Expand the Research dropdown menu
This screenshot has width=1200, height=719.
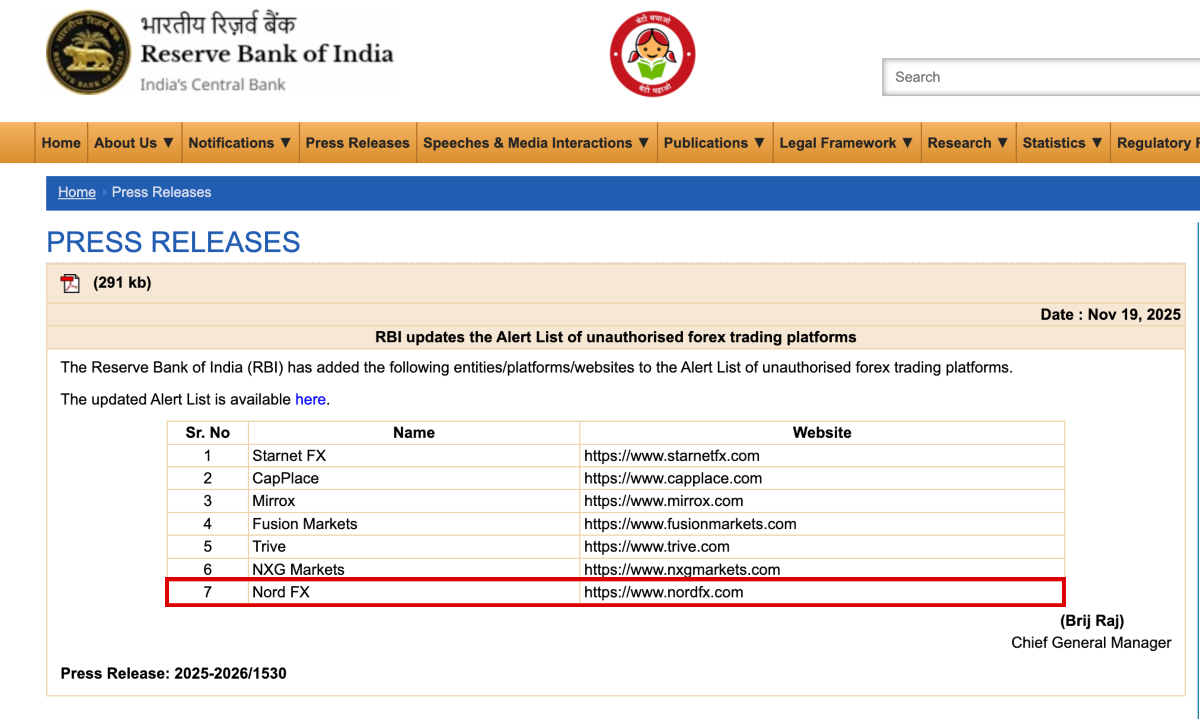pos(968,143)
